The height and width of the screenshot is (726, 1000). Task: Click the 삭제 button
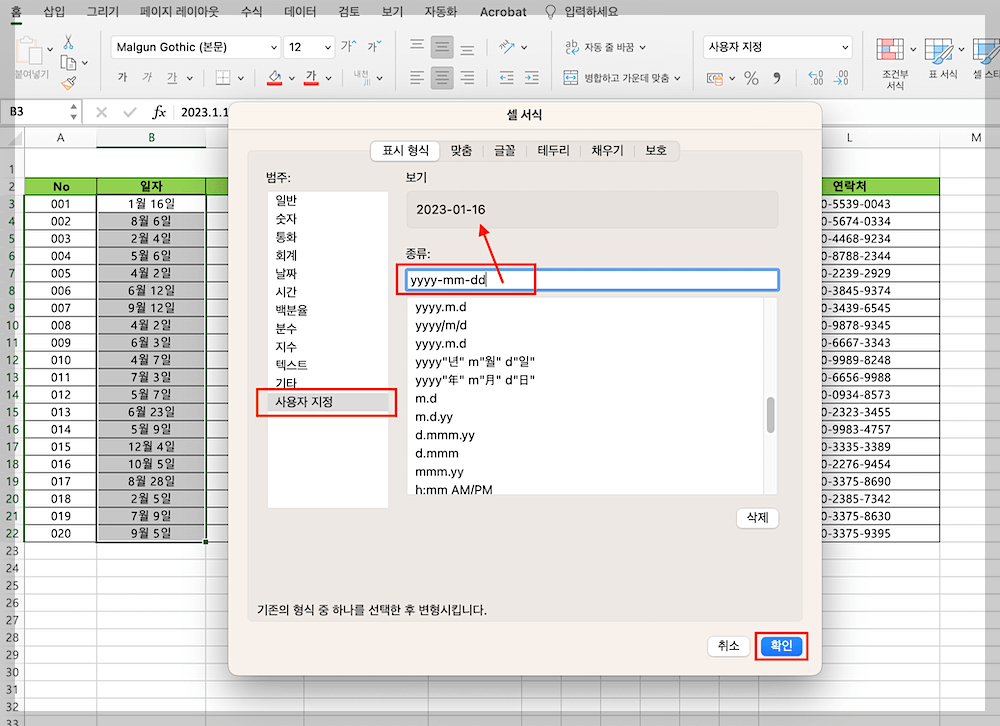(x=758, y=517)
